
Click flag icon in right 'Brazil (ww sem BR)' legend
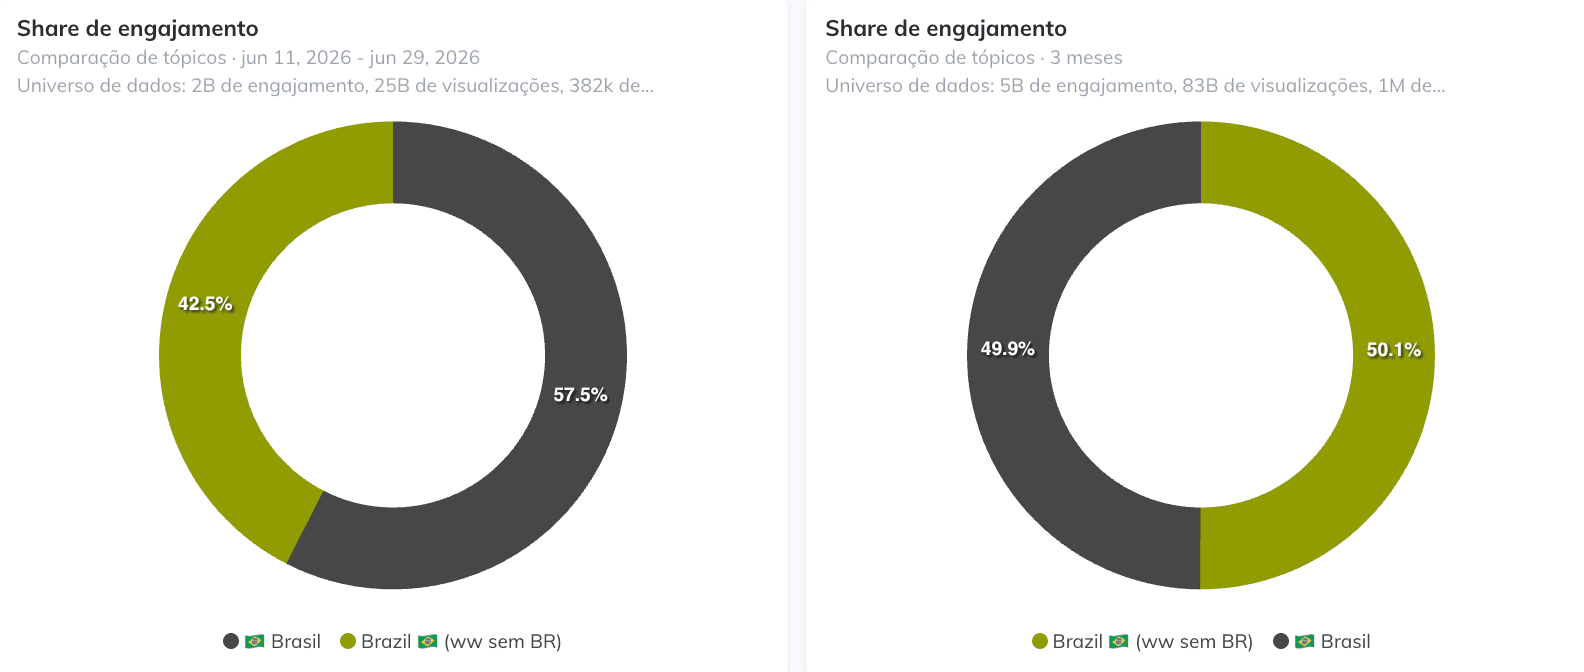pyautogui.click(x=1119, y=641)
